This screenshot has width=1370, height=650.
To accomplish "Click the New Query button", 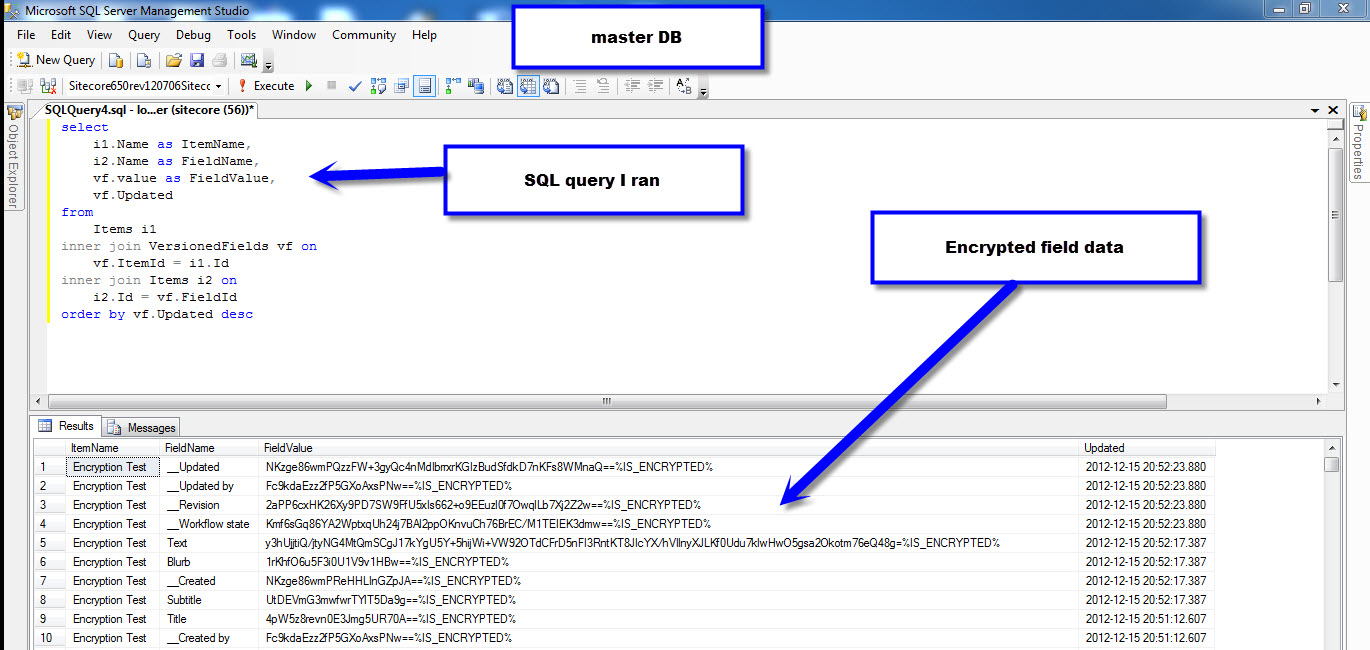I will point(56,60).
